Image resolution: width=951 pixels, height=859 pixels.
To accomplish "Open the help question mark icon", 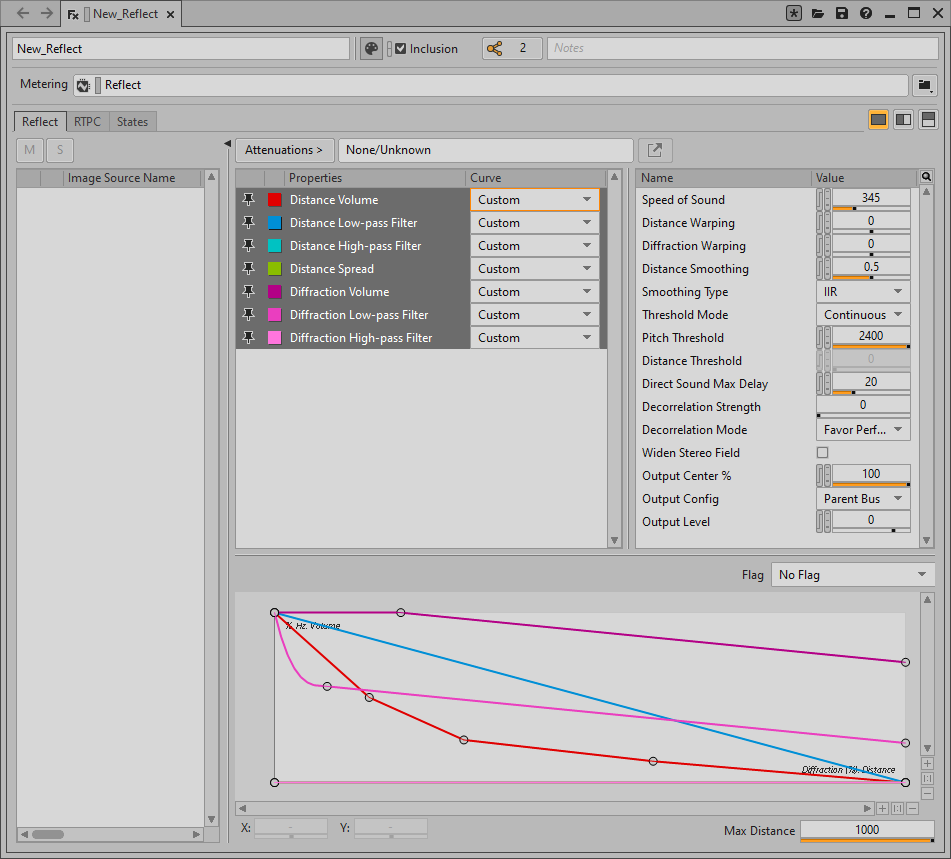I will pyautogui.click(x=866, y=14).
